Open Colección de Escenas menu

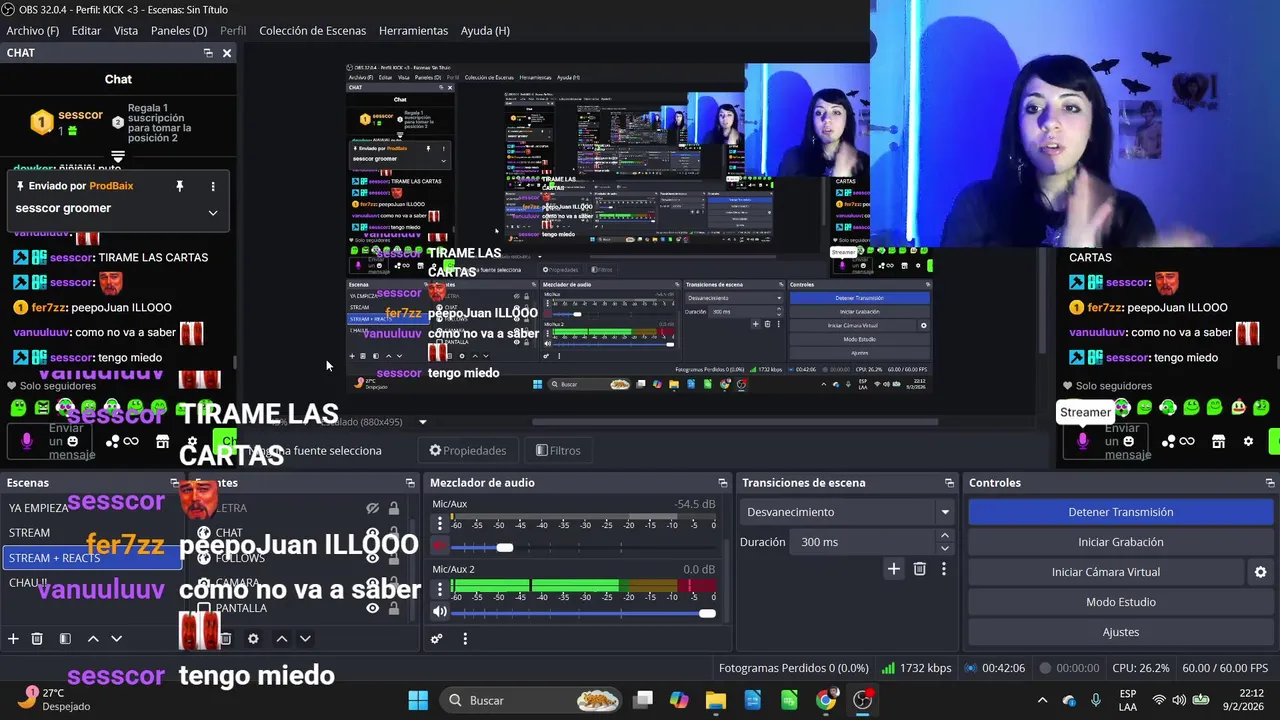(313, 31)
